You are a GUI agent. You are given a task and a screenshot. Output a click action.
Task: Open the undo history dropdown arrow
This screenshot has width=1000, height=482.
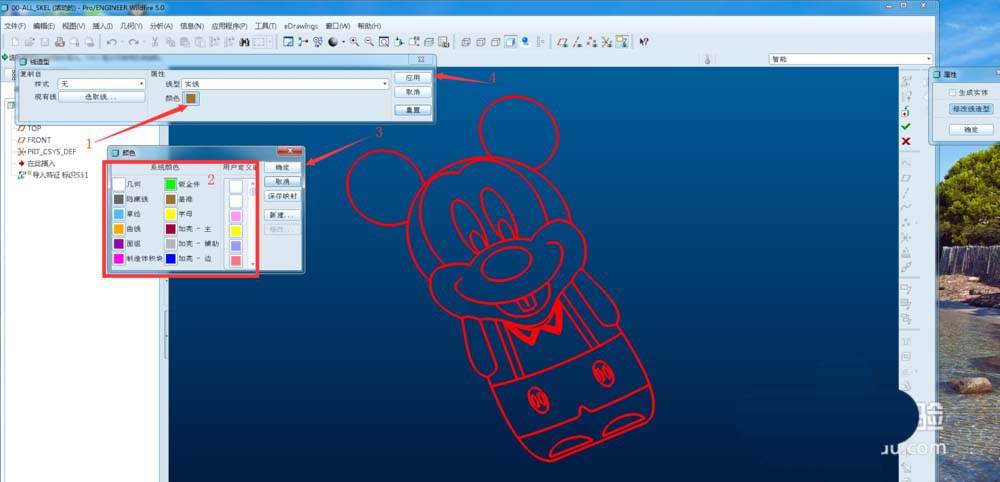pyautogui.click(x=121, y=42)
